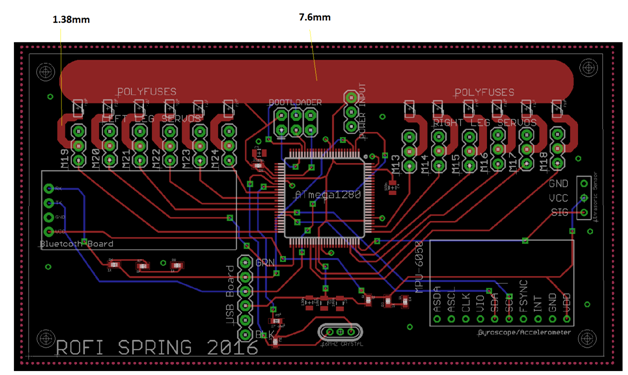Select the Bluetooth Board outline label

point(77,244)
